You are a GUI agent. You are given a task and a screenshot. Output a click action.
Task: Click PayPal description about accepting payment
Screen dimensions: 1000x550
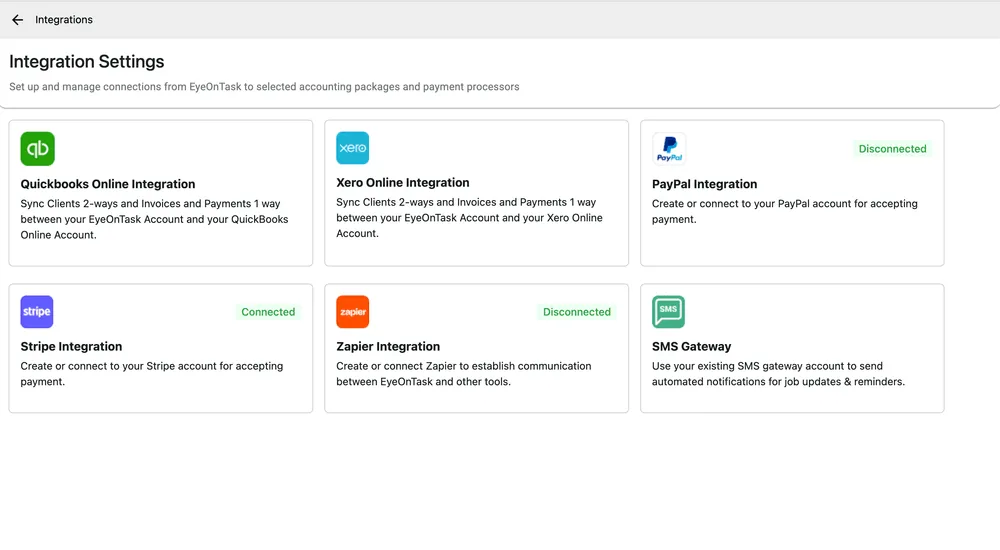pyautogui.click(x=784, y=211)
